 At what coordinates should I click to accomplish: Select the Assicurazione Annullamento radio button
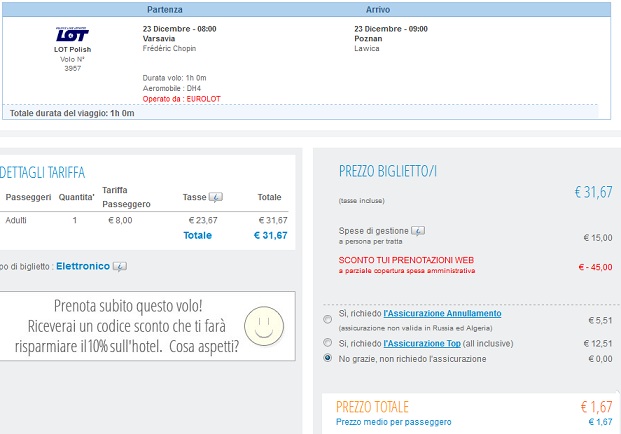[328, 319]
